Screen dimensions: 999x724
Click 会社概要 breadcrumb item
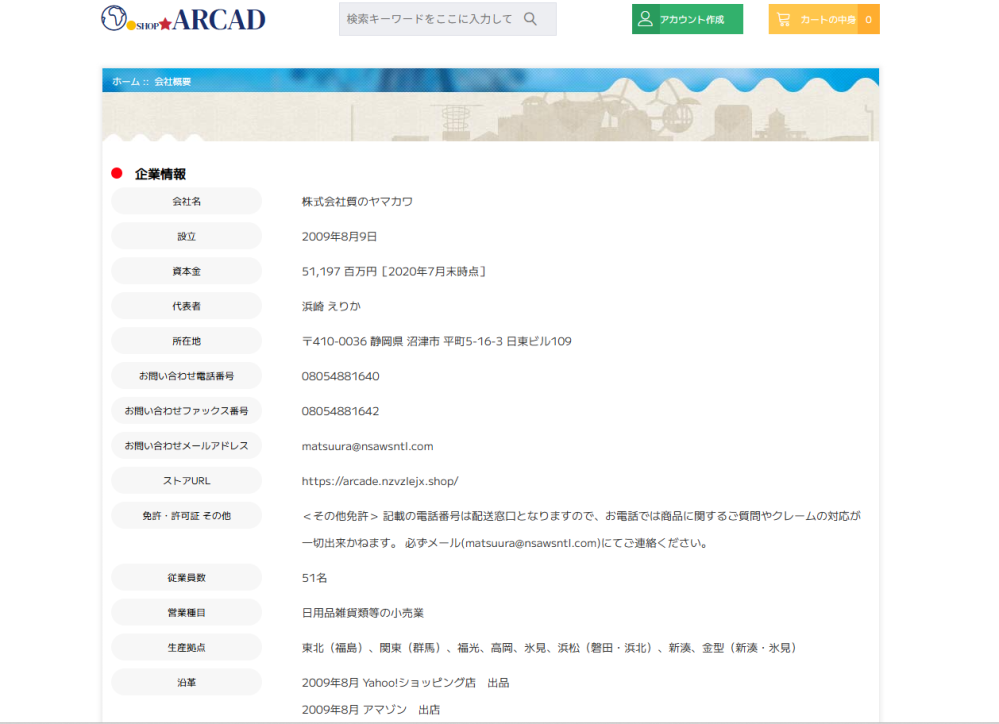point(173,82)
